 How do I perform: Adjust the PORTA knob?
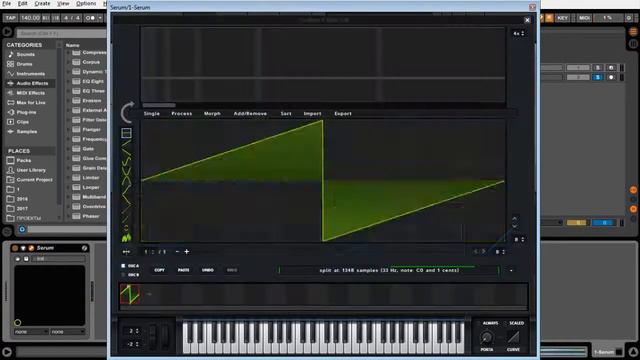[x=486, y=337]
